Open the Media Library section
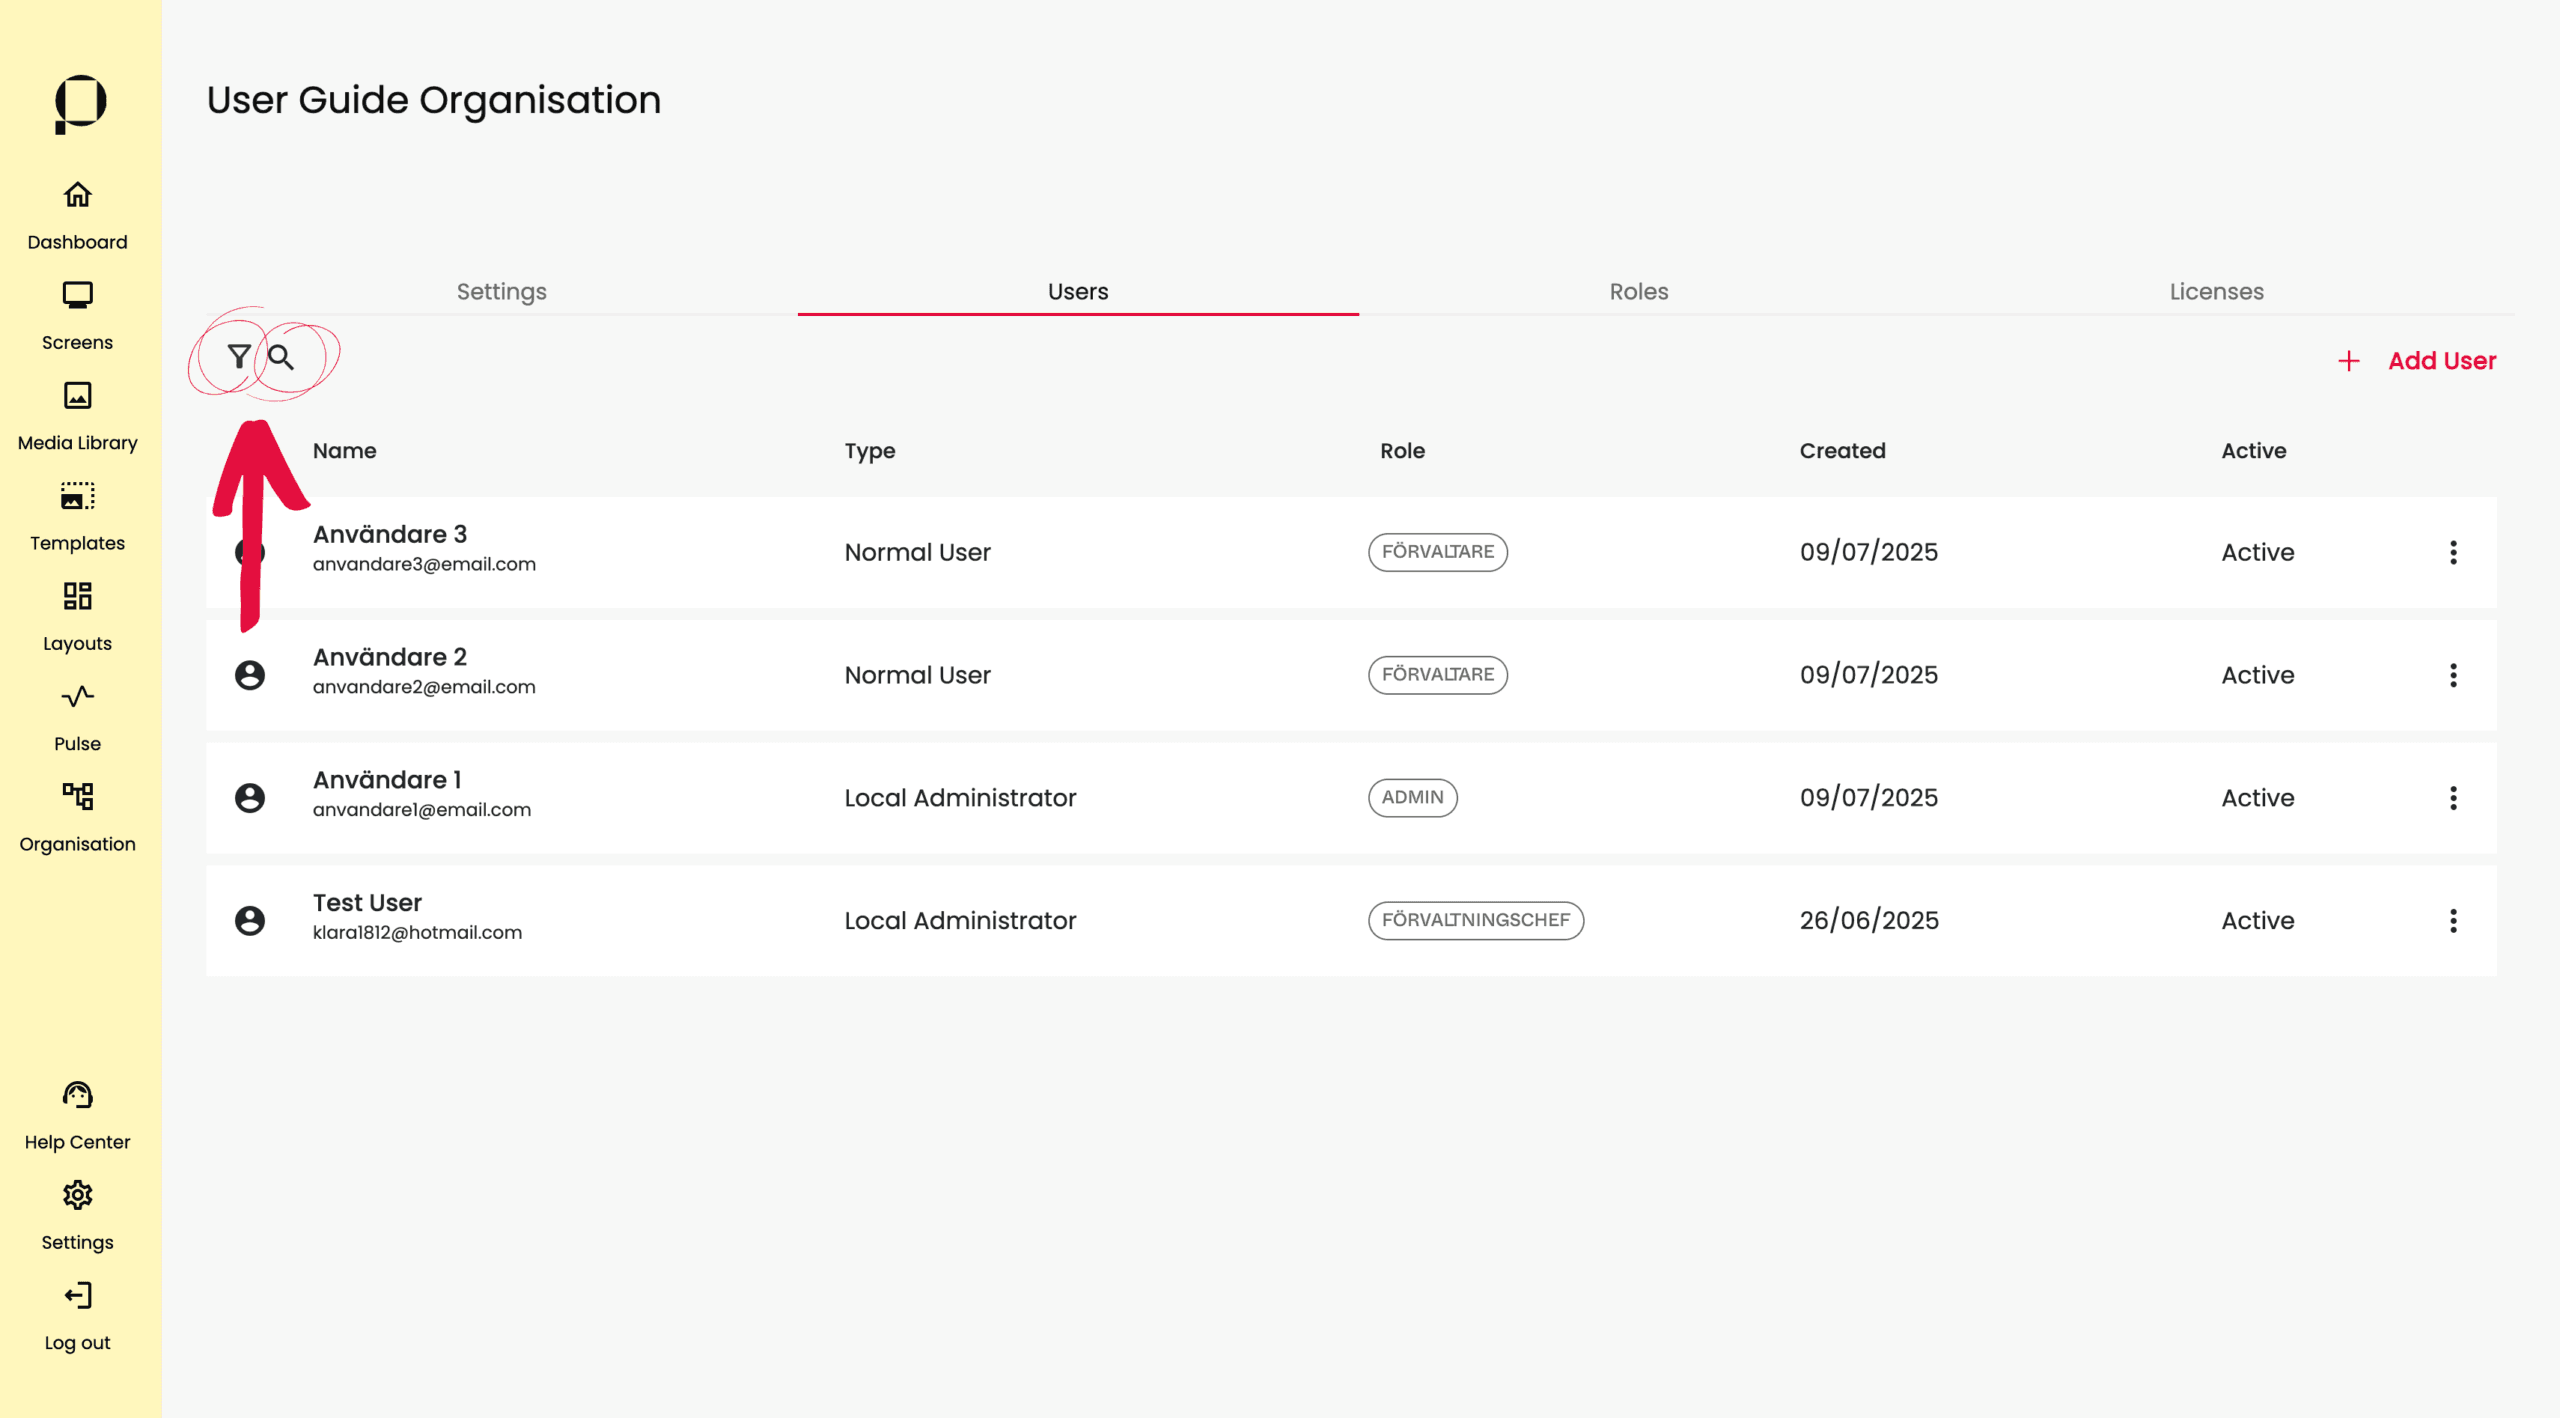This screenshot has width=2560, height=1418. click(77, 415)
